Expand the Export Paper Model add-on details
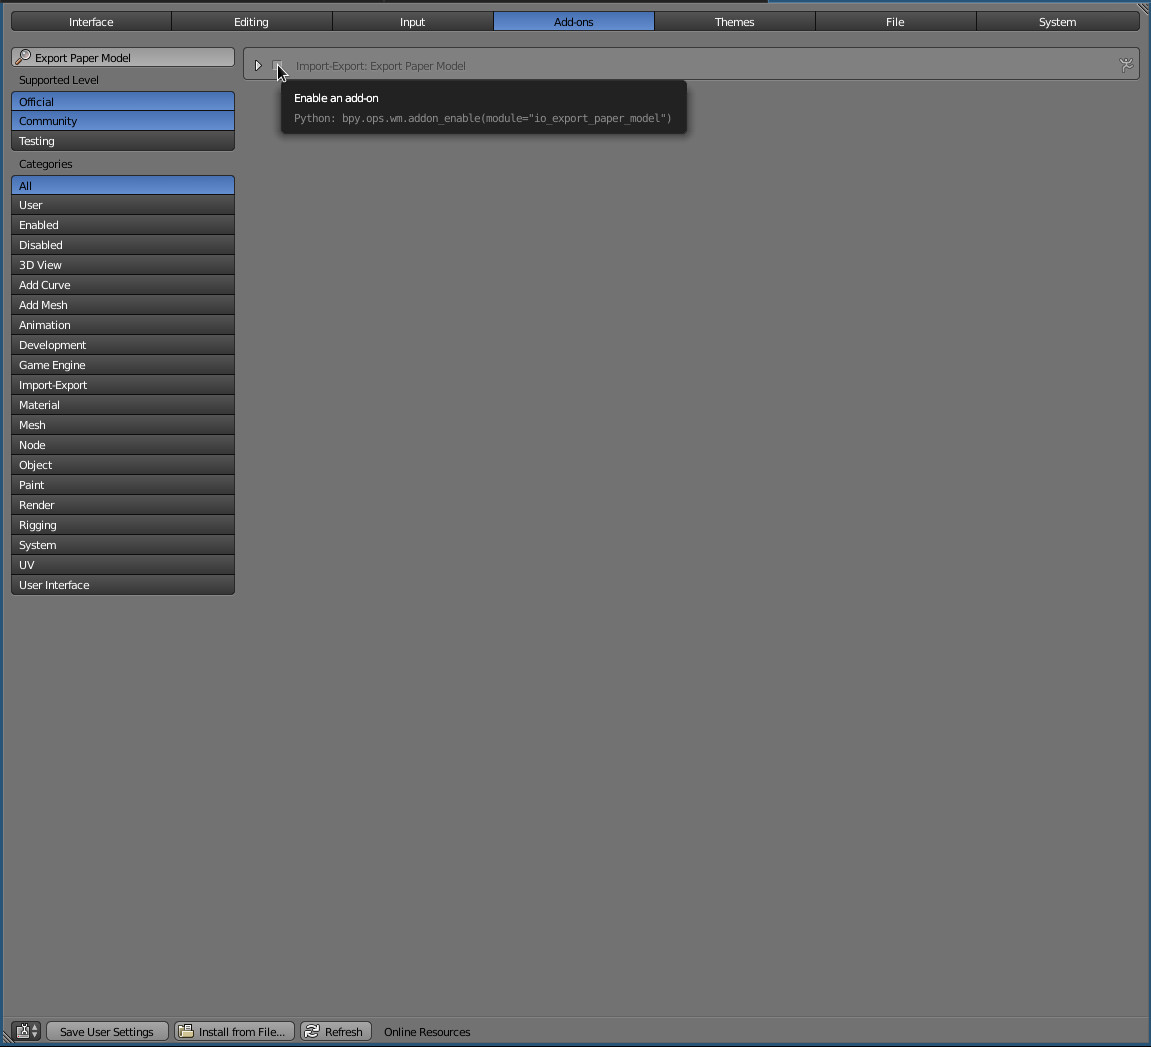The height and width of the screenshot is (1047, 1151). (258, 65)
